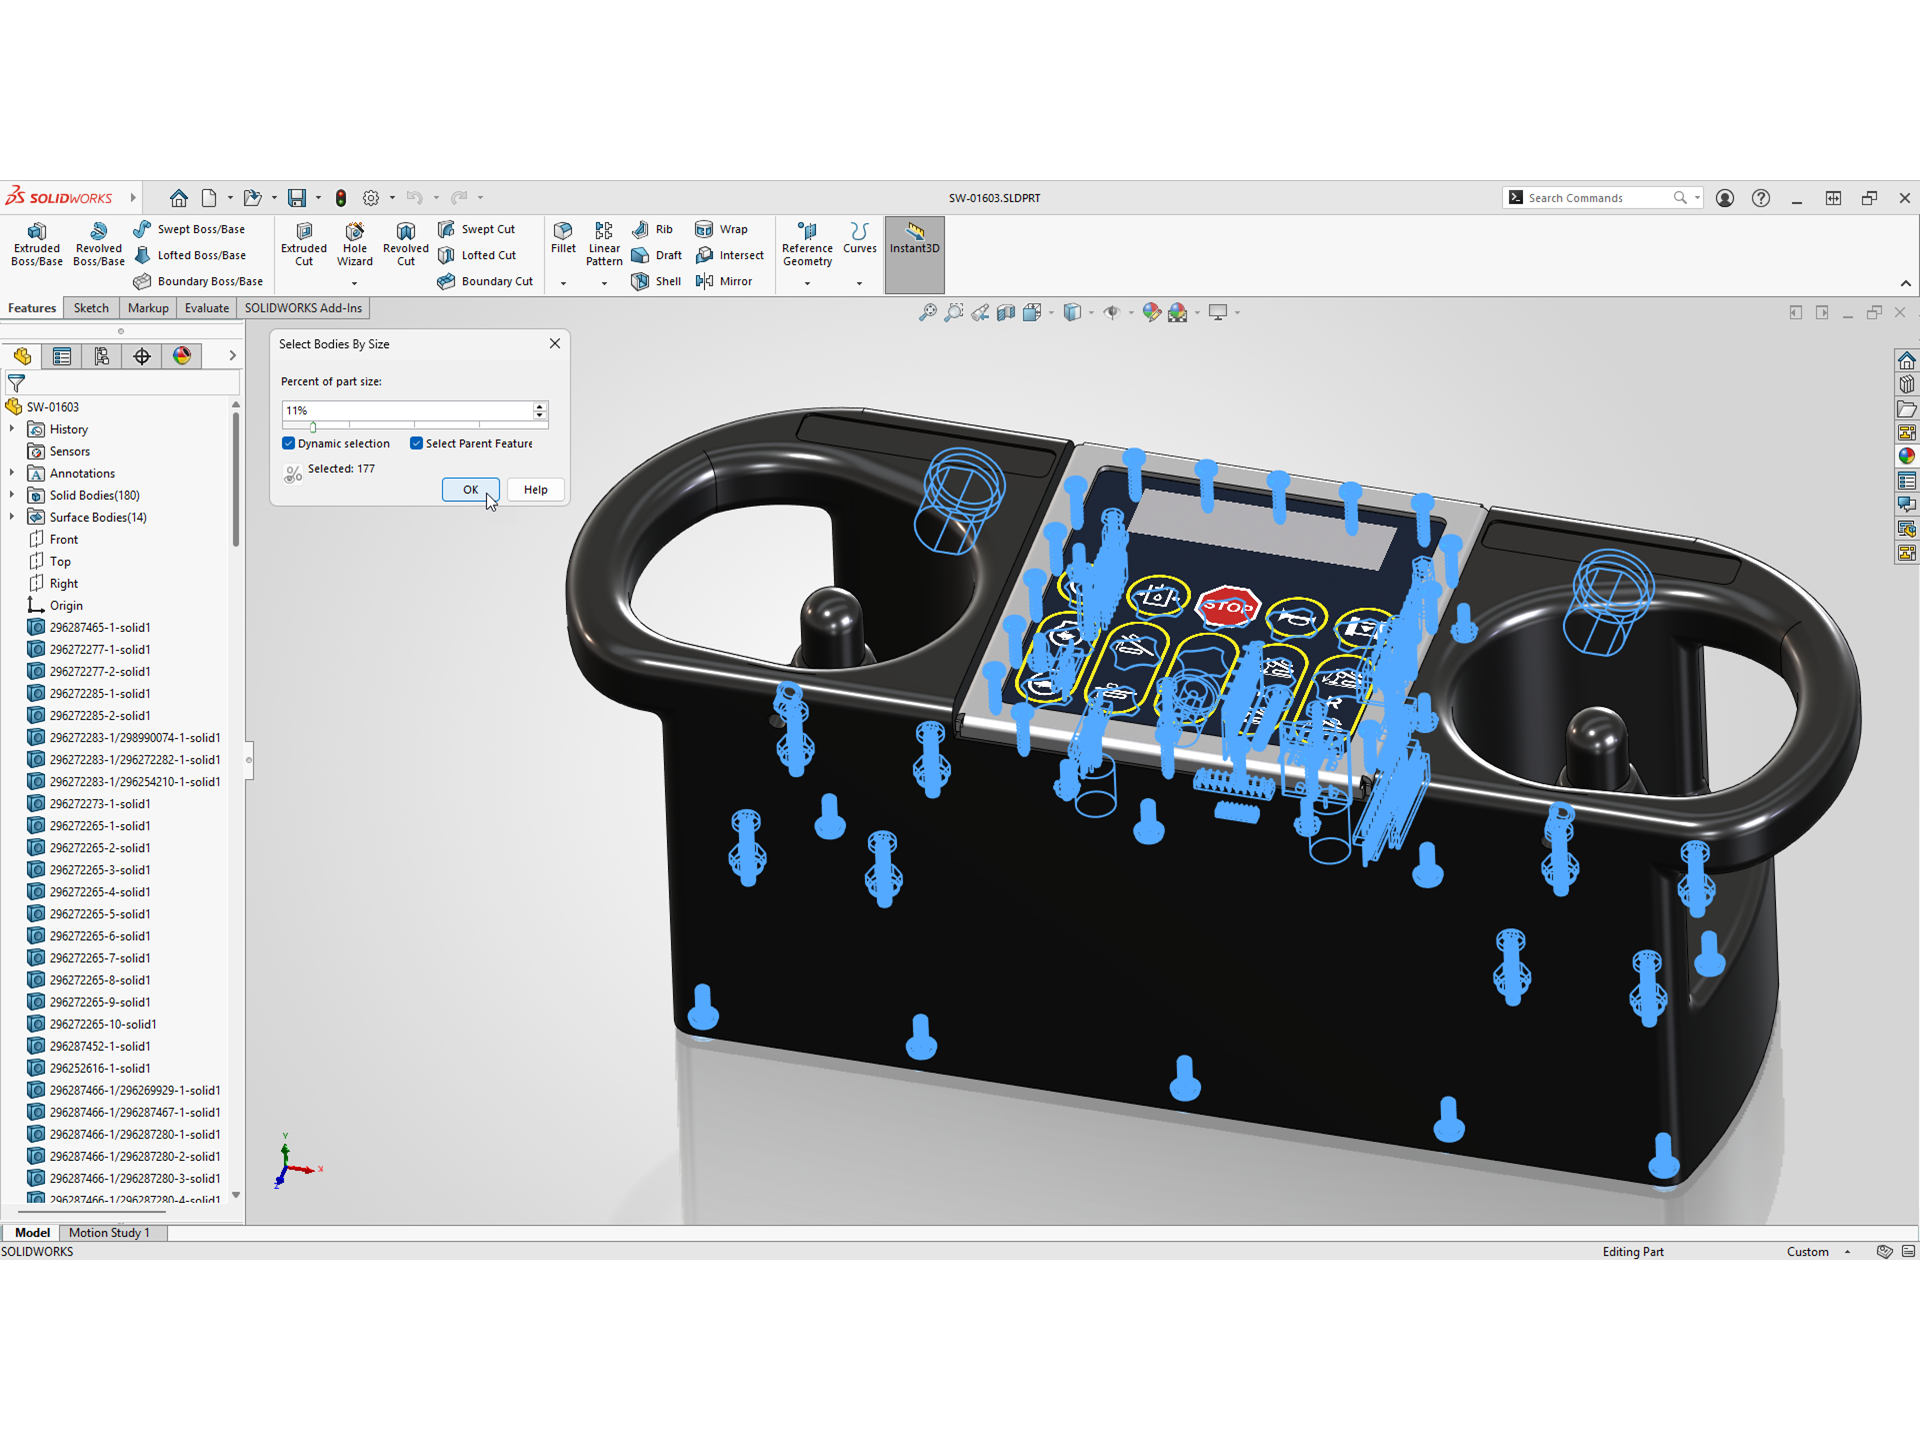This screenshot has width=1920, height=1440.
Task: Click the Draft tool
Action: (x=657, y=255)
